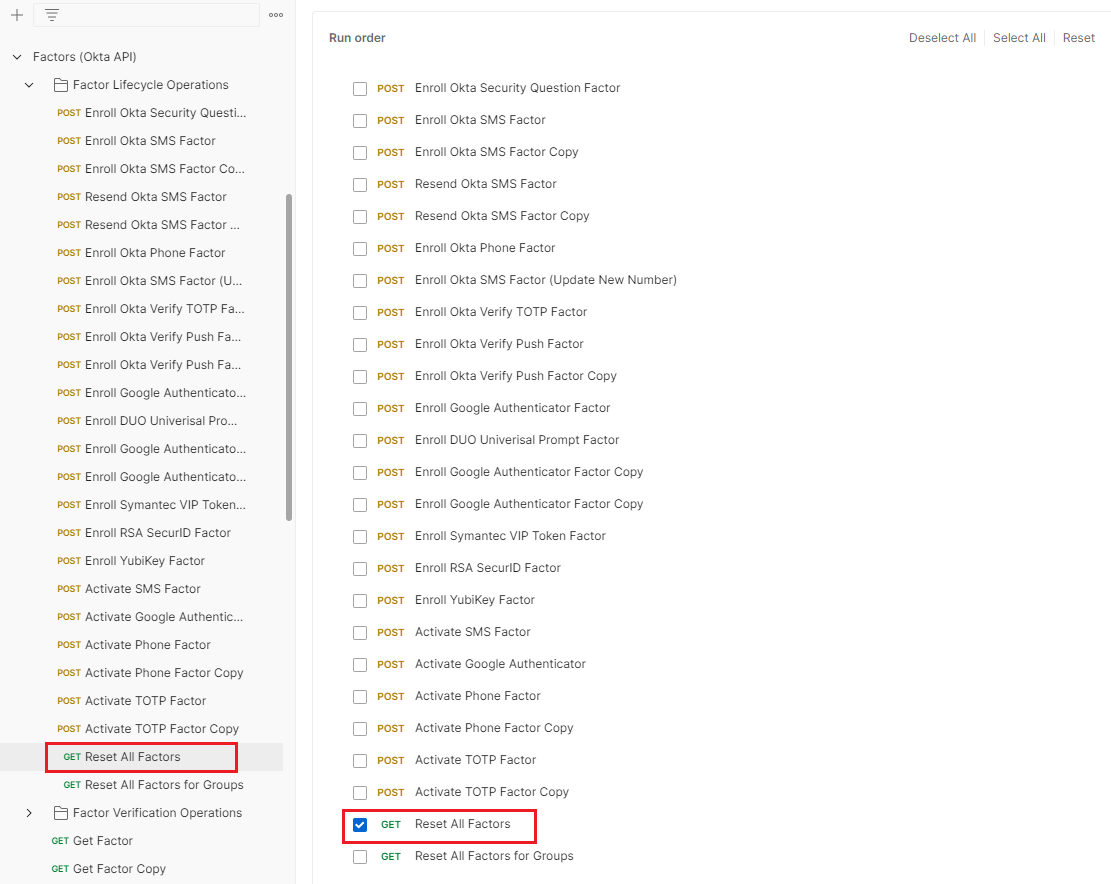The width and height of the screenshot is (1111, 884).
Task: Tick the Activate TOTP Factor Copy checkbox
Action: (x=360, y=793)
